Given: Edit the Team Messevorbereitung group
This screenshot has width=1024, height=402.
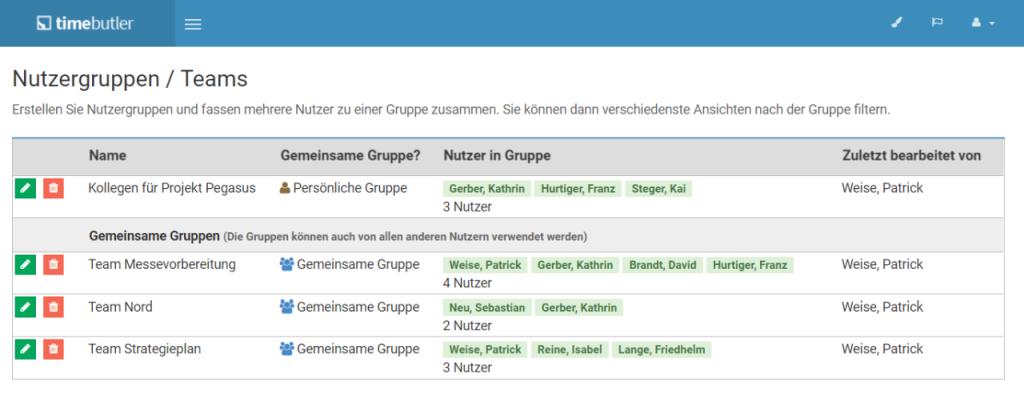Looking at the screenshot, I should click(x=25, y=265).
